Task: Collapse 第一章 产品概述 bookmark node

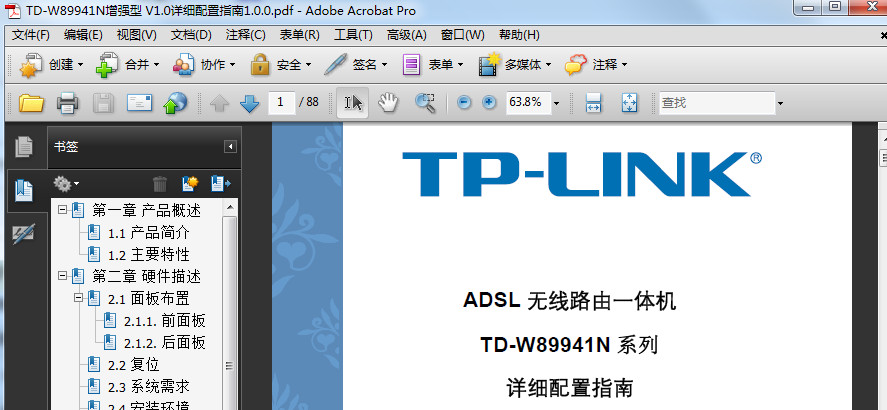Action: click(x=62, y=210)
